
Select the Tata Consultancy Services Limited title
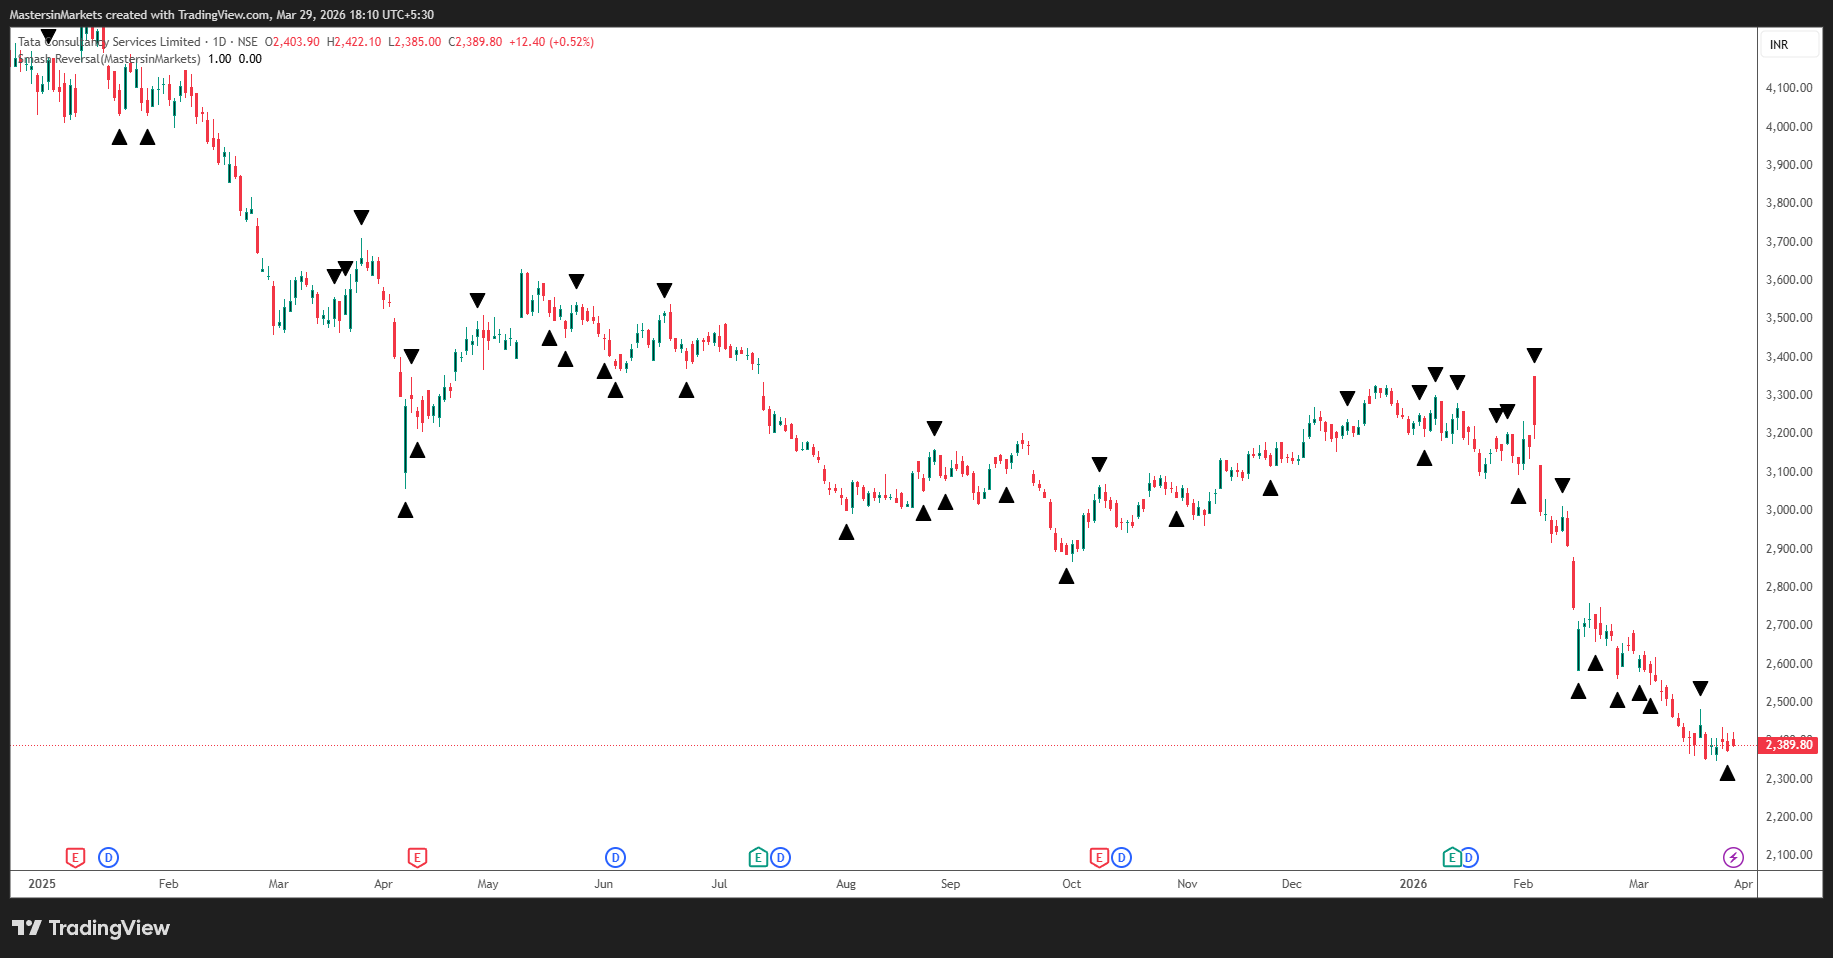tap(110, 42)
